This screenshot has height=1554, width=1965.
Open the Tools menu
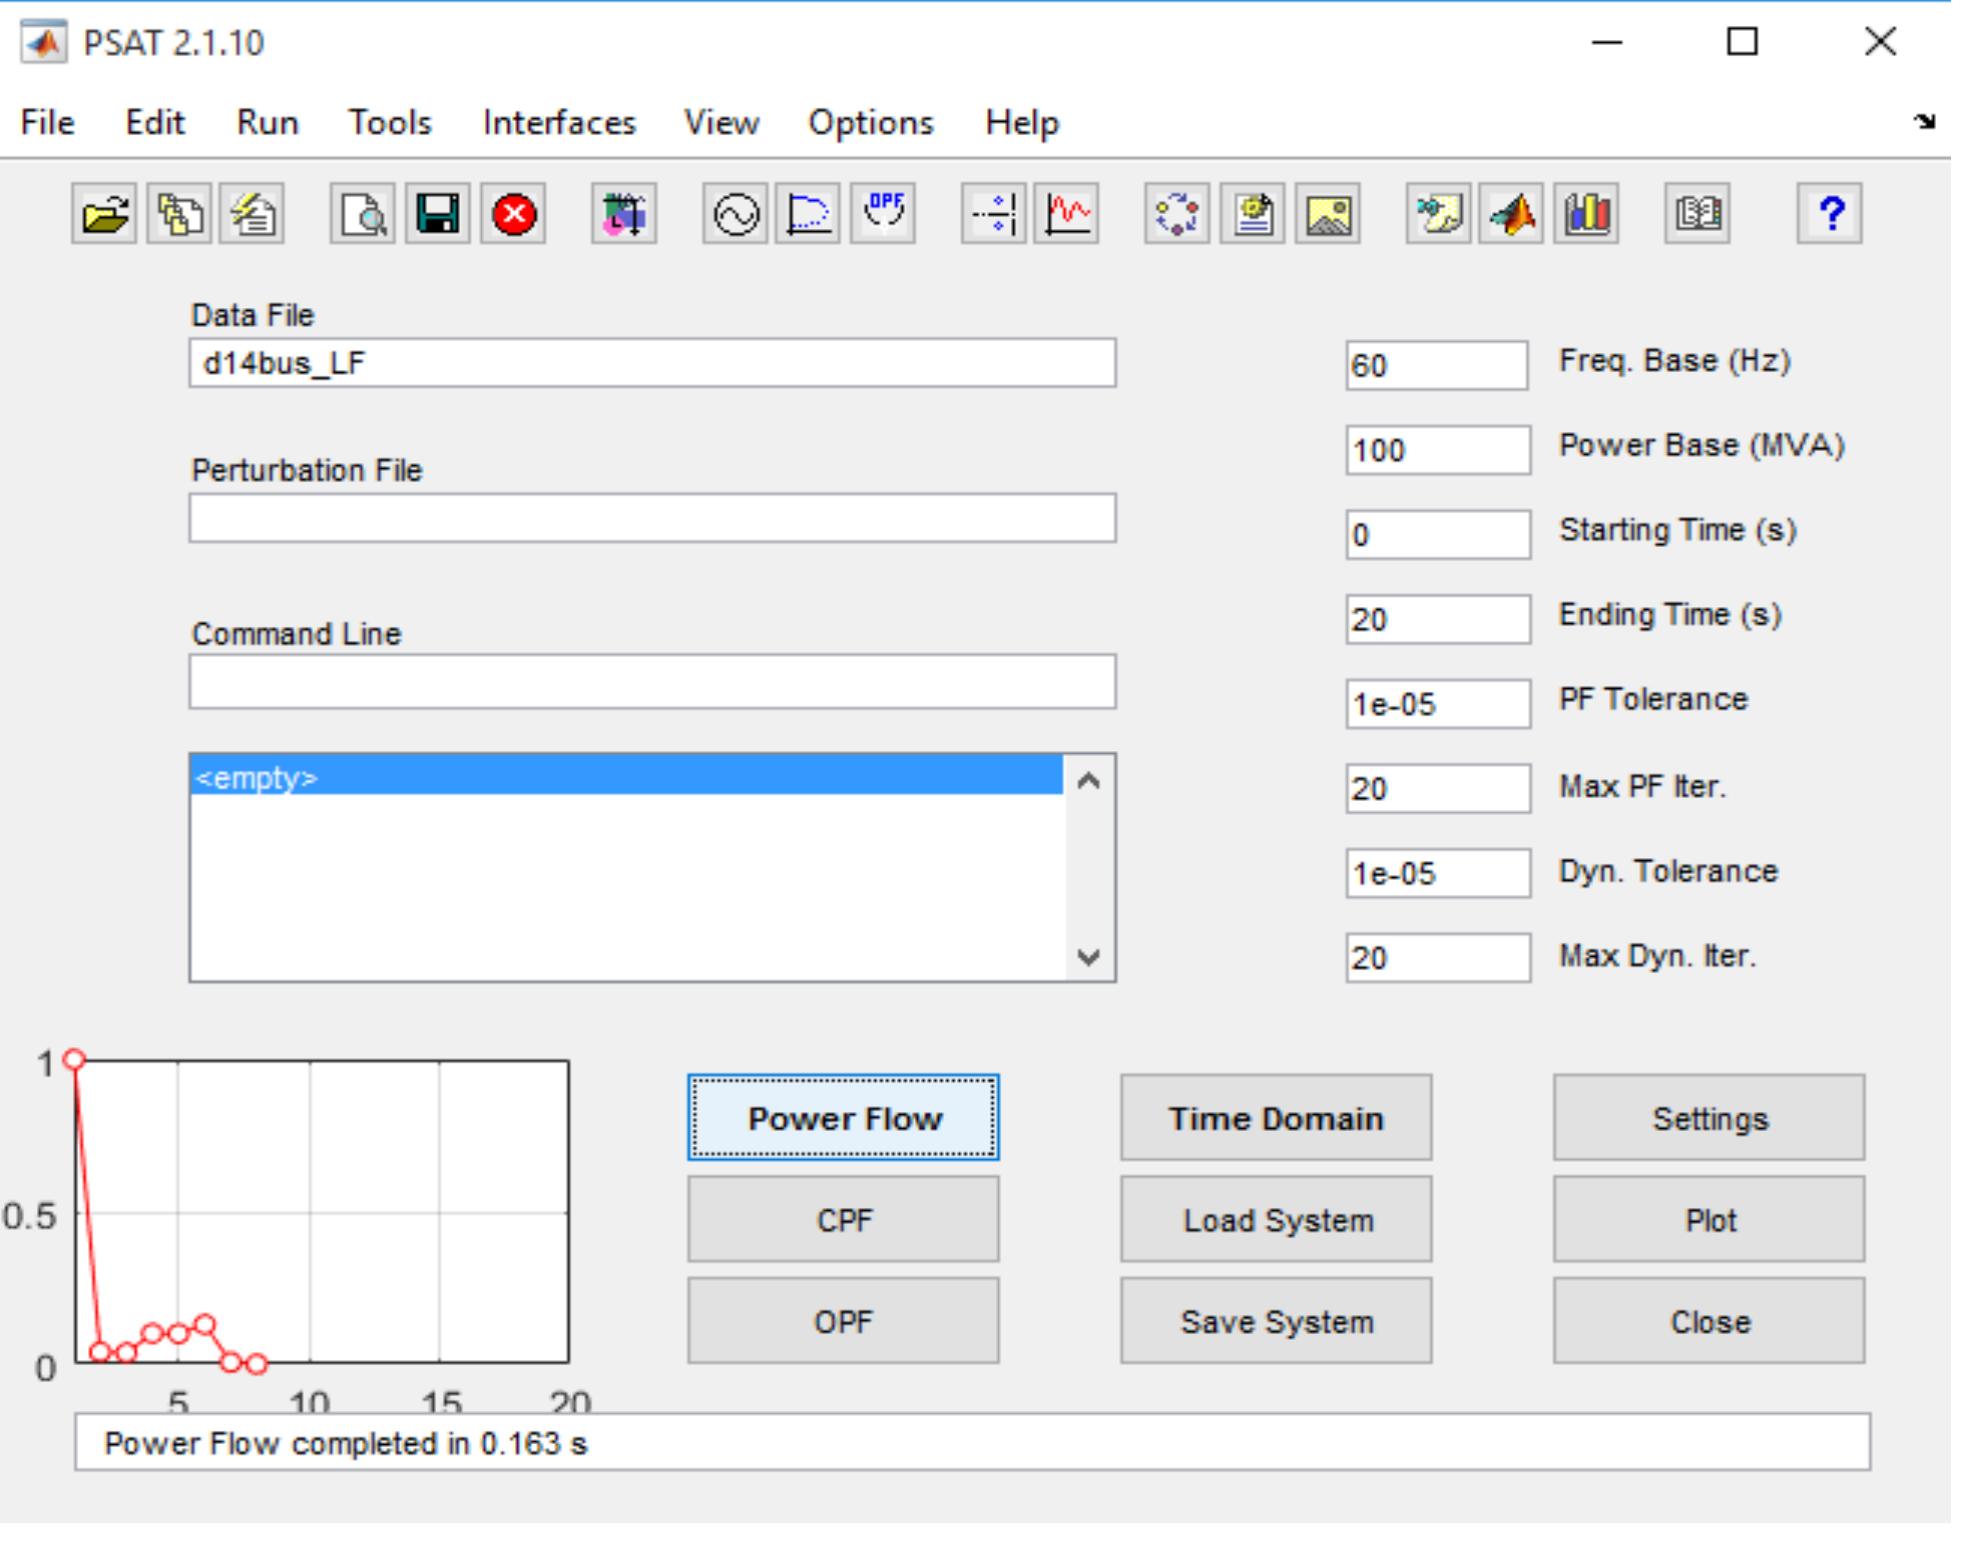click(389, 122)
